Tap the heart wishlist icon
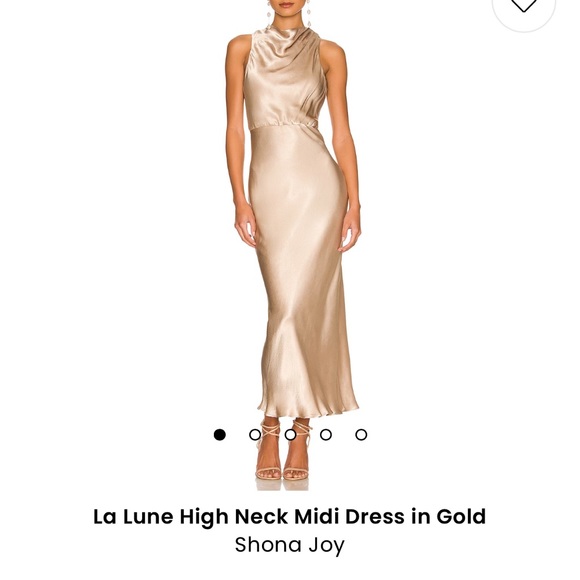 coord(523,4)
